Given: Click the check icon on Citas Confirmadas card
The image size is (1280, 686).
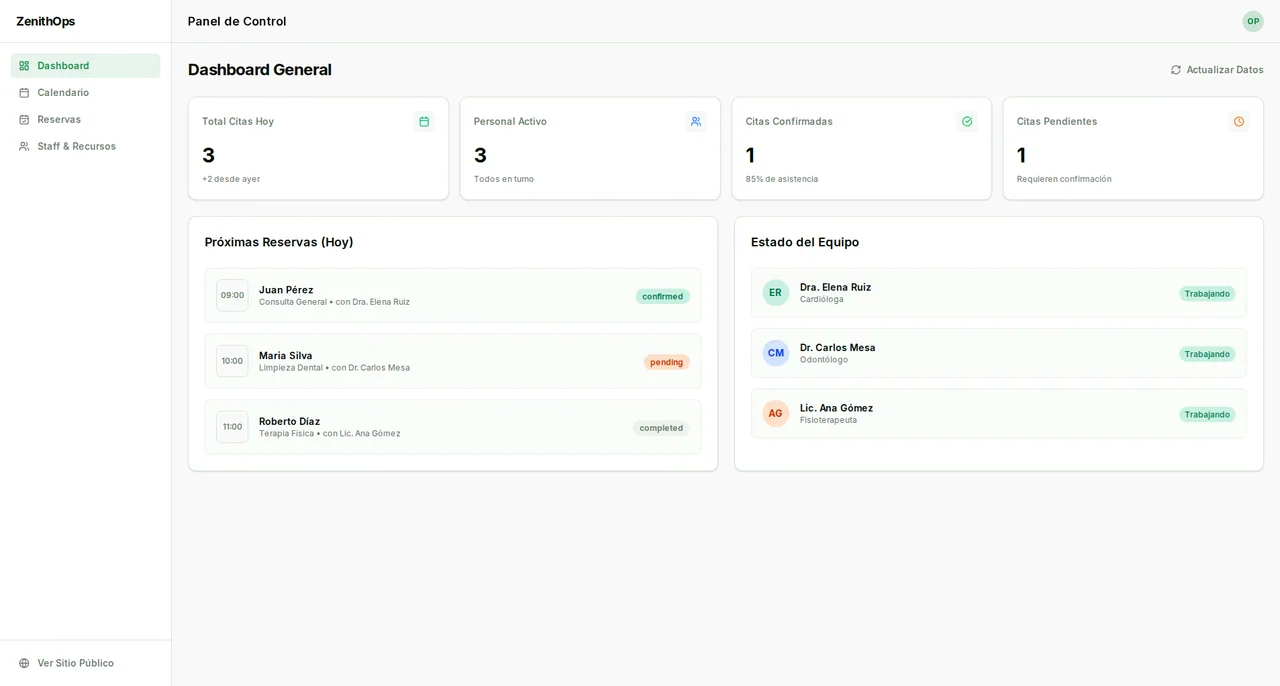Looking at the screenshot, I should pyautogui.click(x=967, y=122).
